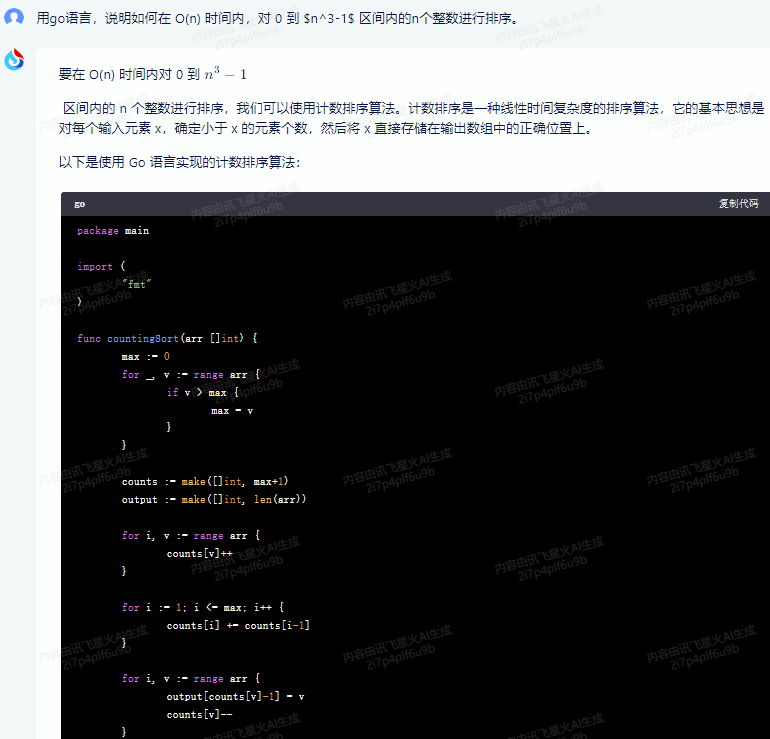Viewport: 770px width, 739px height.
Task: Click the 'counts := make([]int, max+1)' line
Action: coord(205,481)
